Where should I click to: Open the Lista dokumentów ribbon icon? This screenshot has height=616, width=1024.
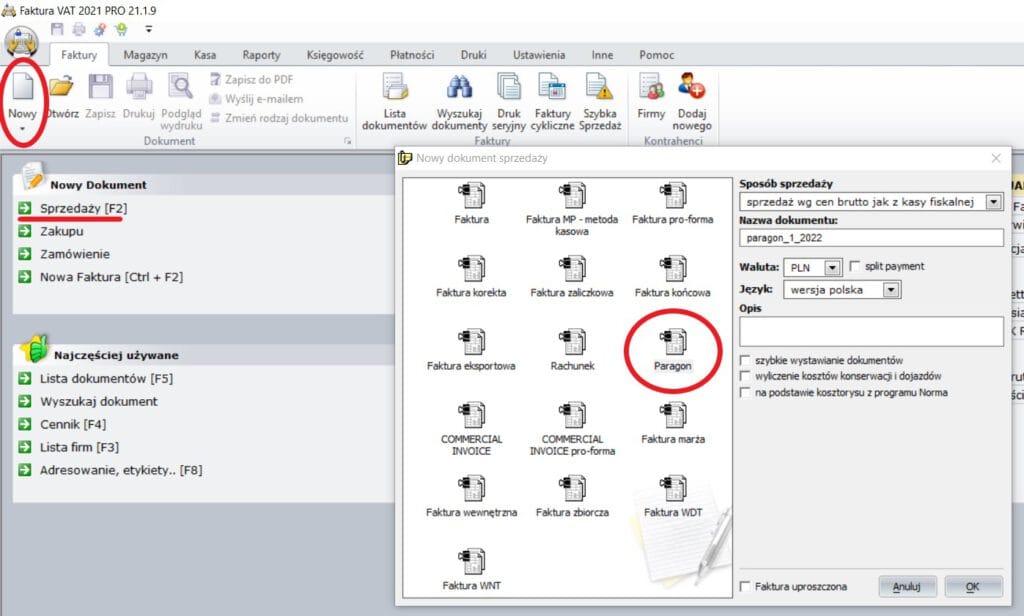(394, 89)
